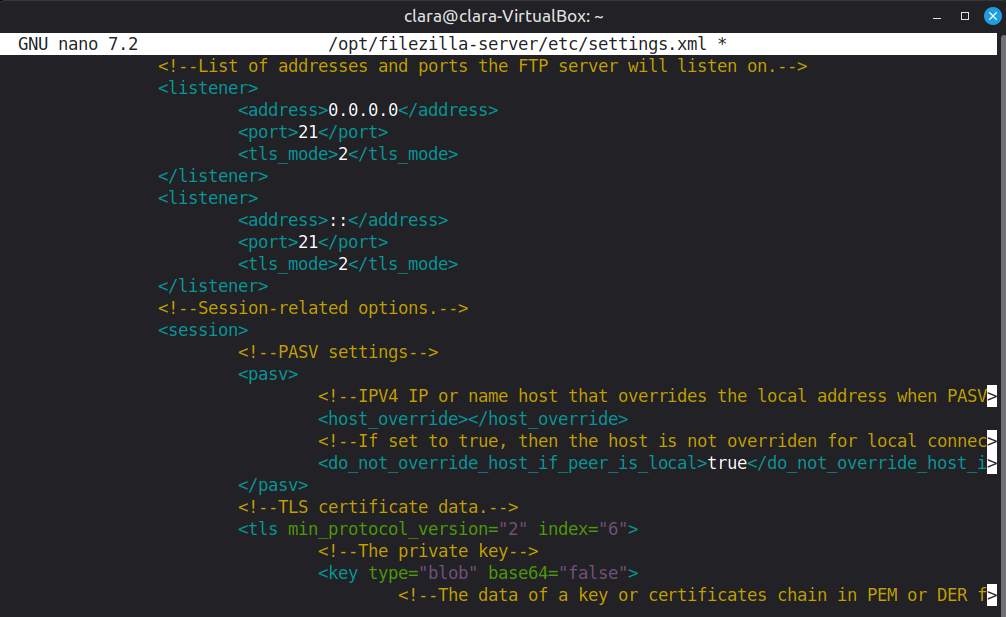Click the :: IPv6 address value
The width and height of the screenshot is (1006, 617).
pos(338,220)
